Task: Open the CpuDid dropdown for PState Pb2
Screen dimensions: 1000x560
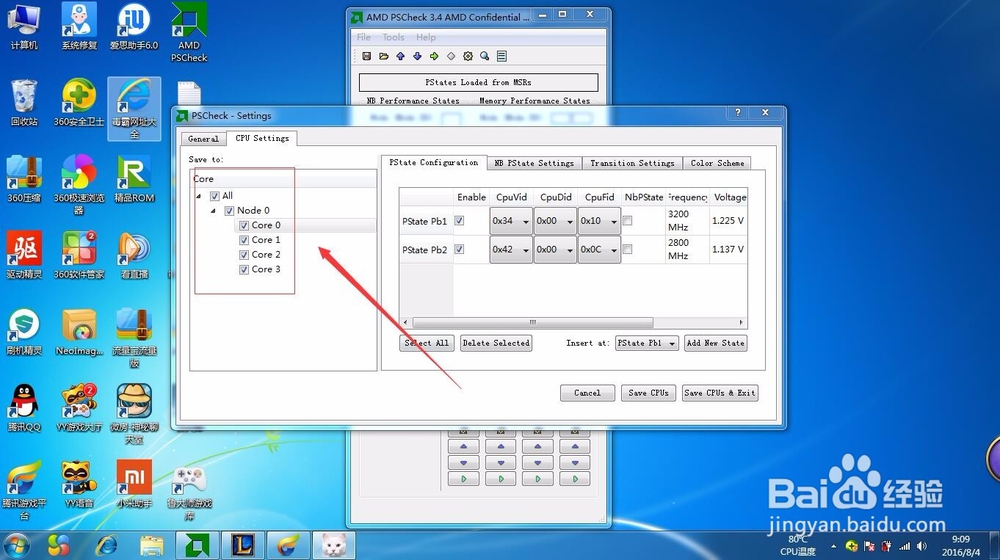Action: coord(555,249)
